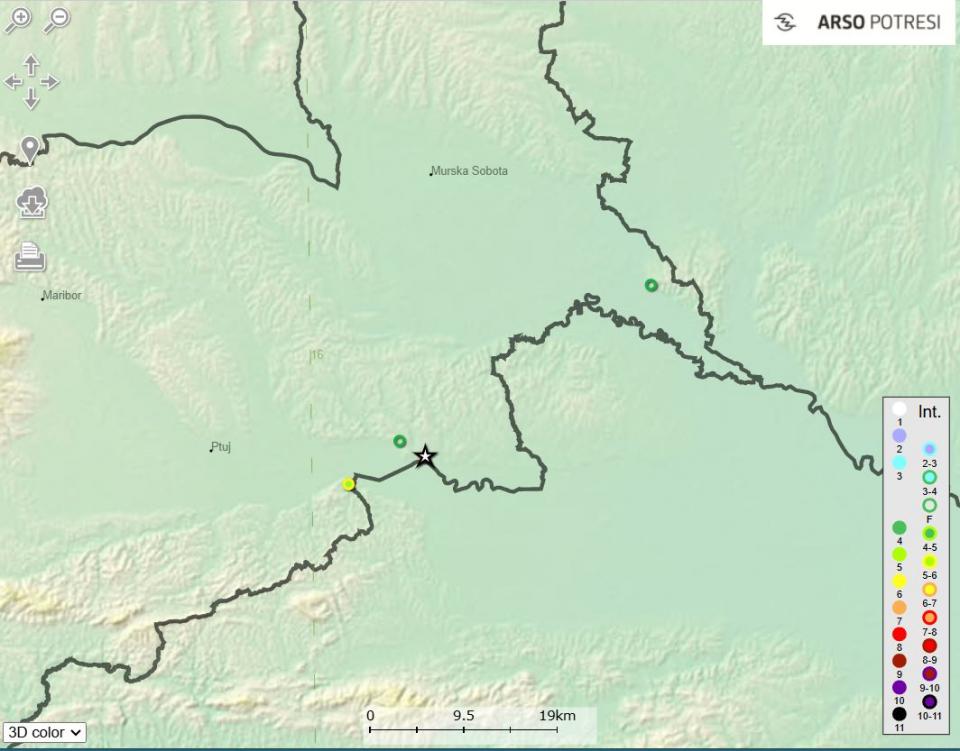The width and height of the screenshot is (960, 751).
Task: Click the zoom in magnifier icon
Action: [18, 20]
